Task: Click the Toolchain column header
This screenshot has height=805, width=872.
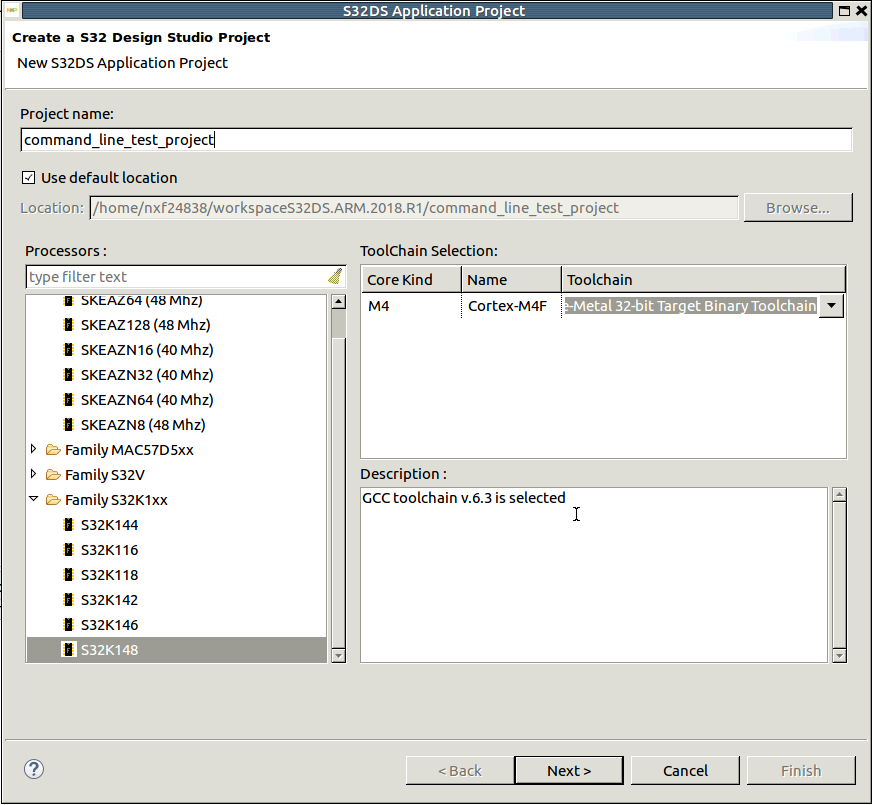Action: pyautogui.click(x=703, y=280)
